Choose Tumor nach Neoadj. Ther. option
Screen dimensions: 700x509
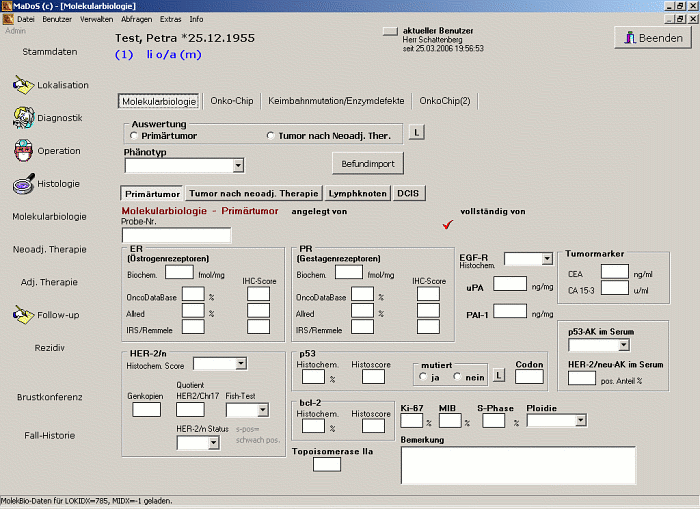click(x=270, y=135)
